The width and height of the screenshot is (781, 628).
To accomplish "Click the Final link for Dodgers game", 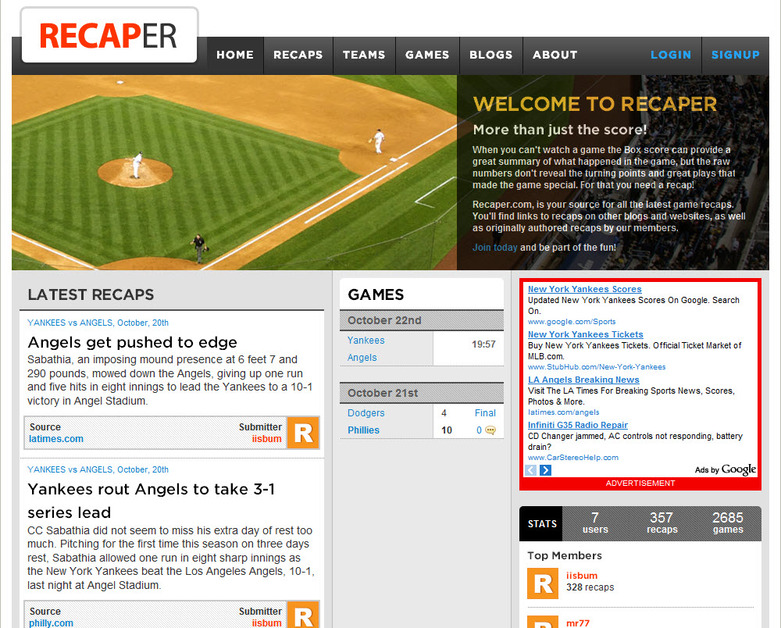I will pos(485,413).
